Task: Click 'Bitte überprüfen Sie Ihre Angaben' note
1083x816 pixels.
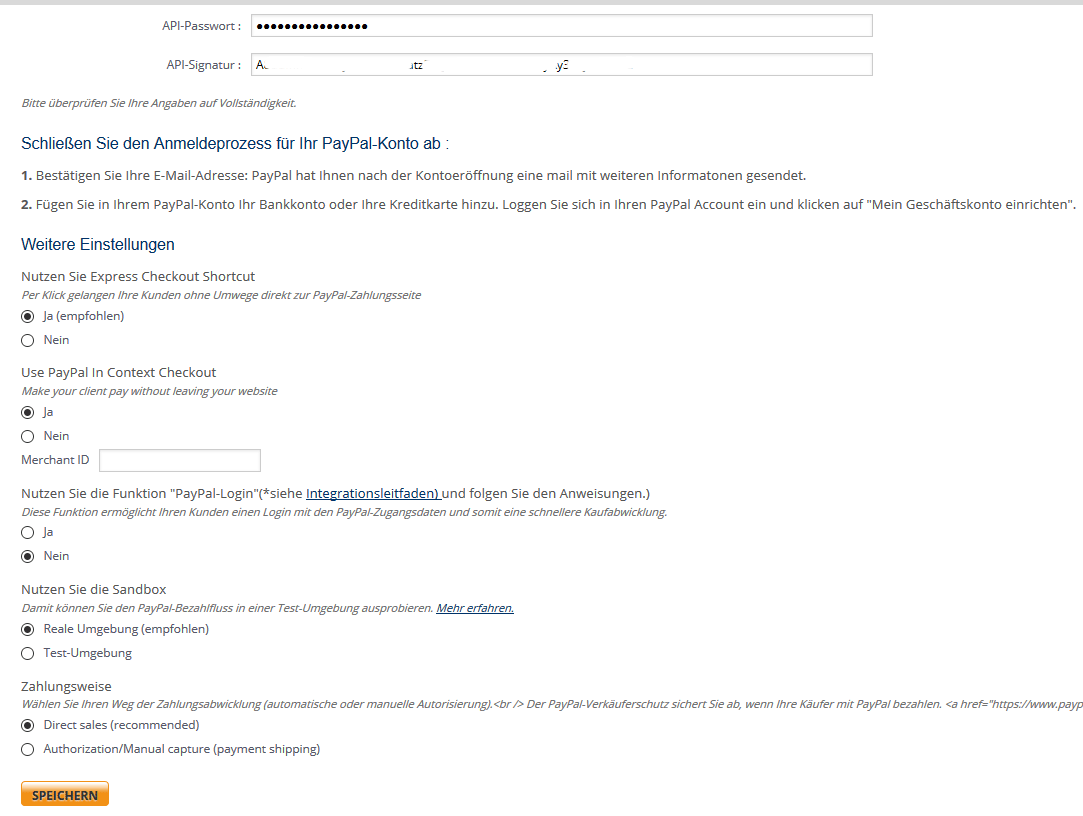Action: click(x=159, y=103)
